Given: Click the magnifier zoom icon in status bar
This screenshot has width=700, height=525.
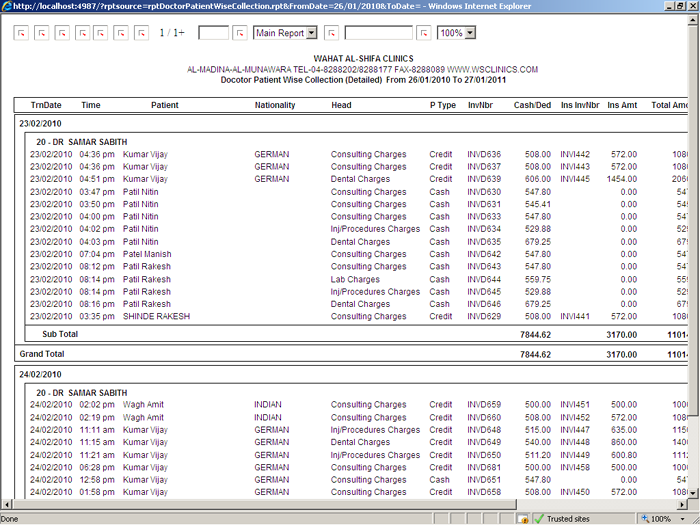Looking at the screenshot, I should (x=645, y=519).
